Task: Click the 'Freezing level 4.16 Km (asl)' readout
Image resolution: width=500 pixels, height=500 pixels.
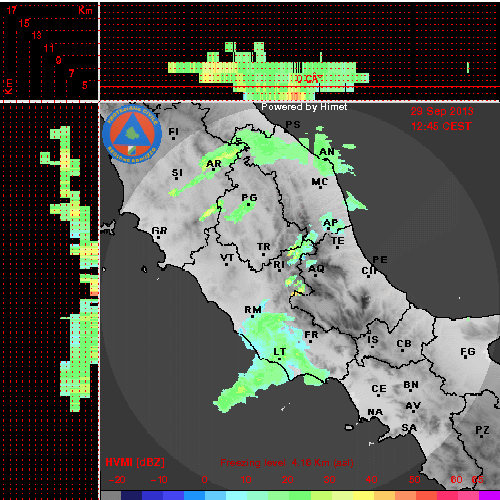Action: click(287, 463)
